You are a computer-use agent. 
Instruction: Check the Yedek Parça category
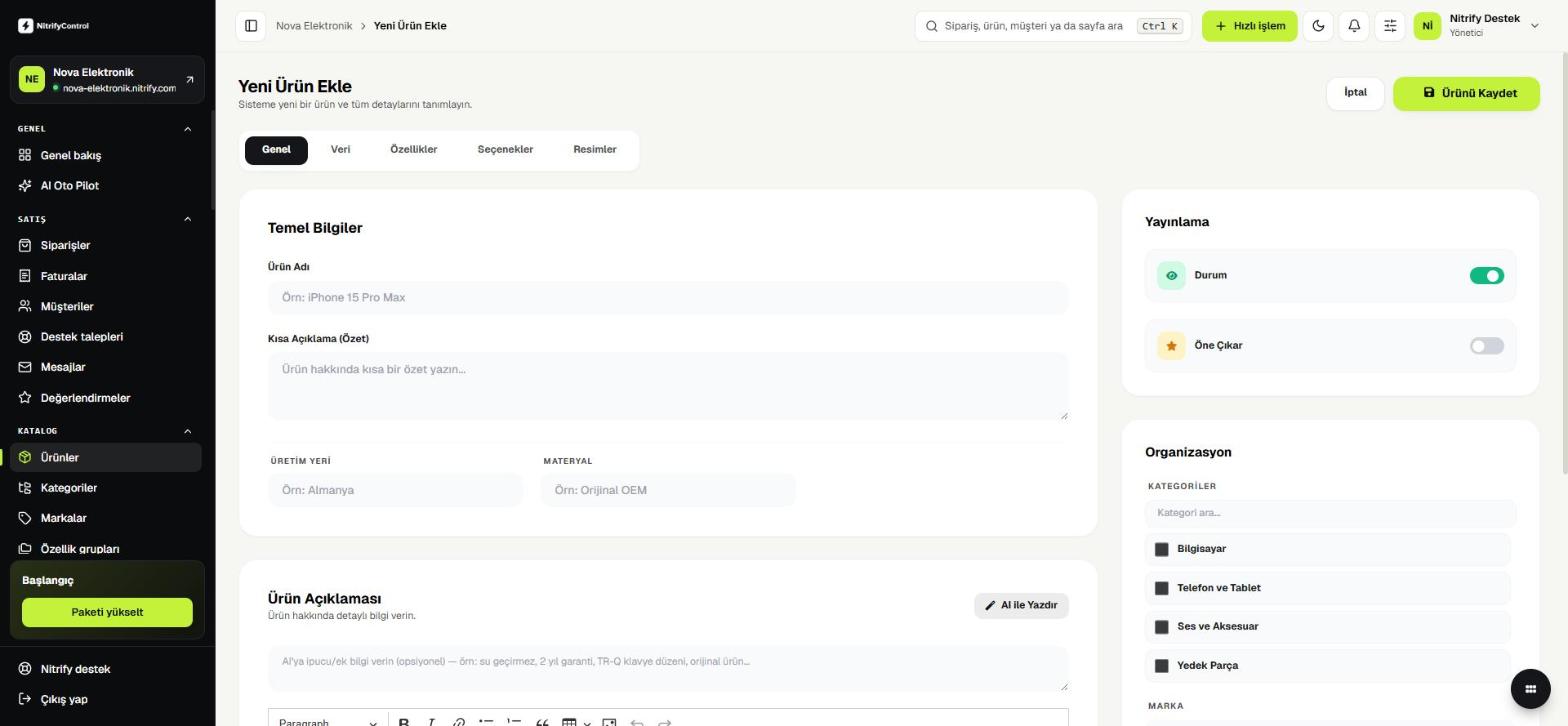(x=1161, y=666)
